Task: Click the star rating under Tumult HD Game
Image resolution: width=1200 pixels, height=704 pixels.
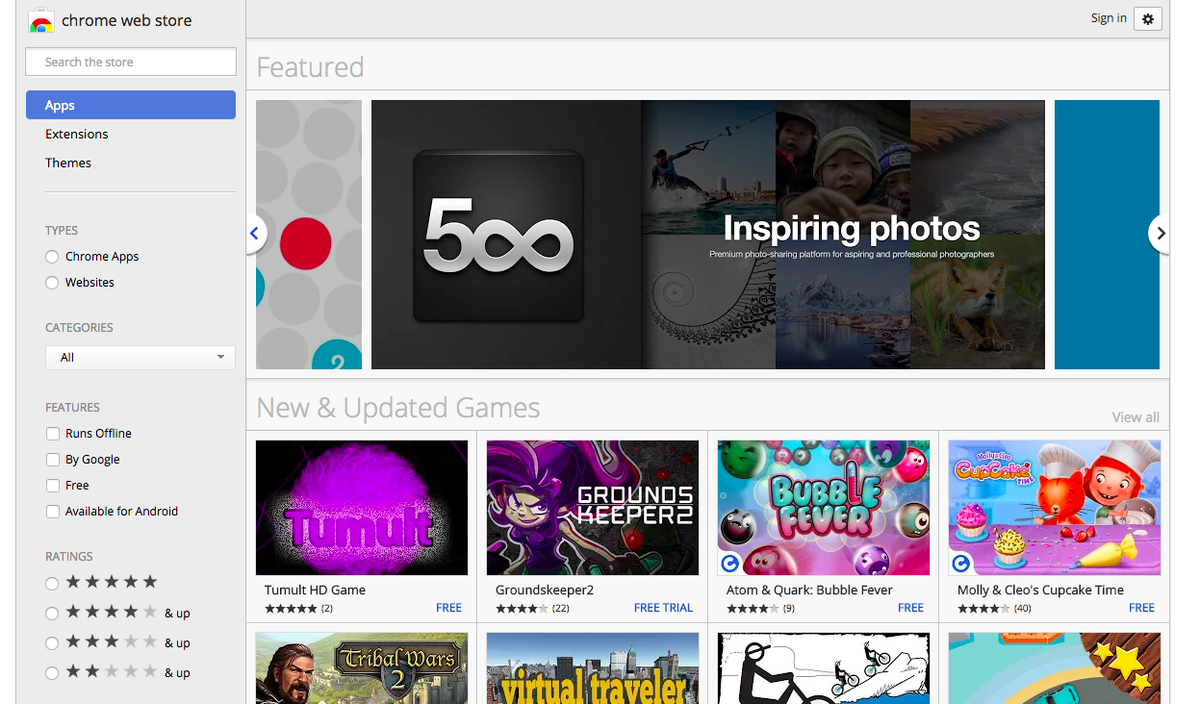Action: [x=291, y=608]
